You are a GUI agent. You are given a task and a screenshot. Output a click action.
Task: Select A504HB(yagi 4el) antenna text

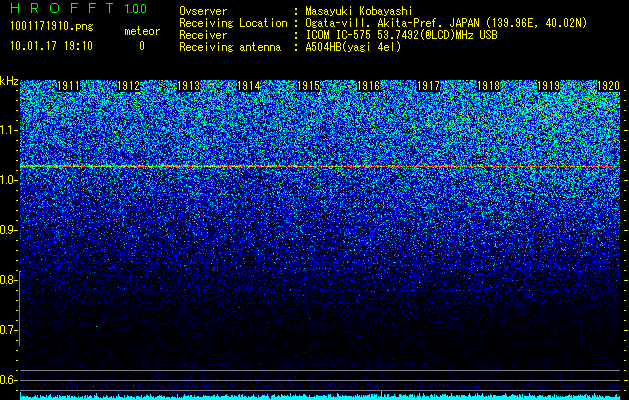point(353,47)
